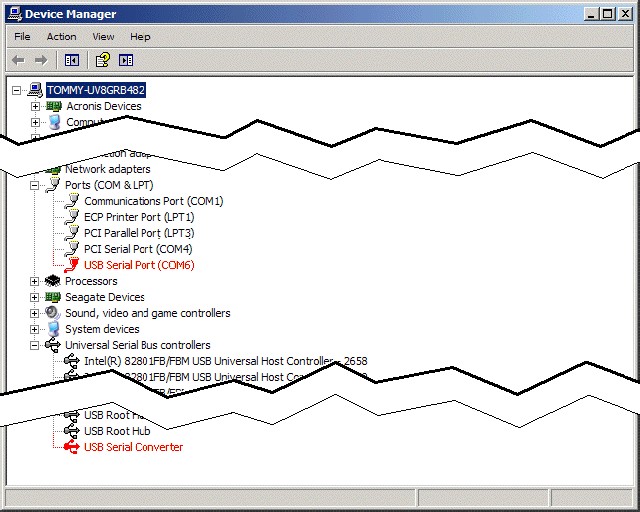Click the rightmost toolbar pane icon

[126, 61]
